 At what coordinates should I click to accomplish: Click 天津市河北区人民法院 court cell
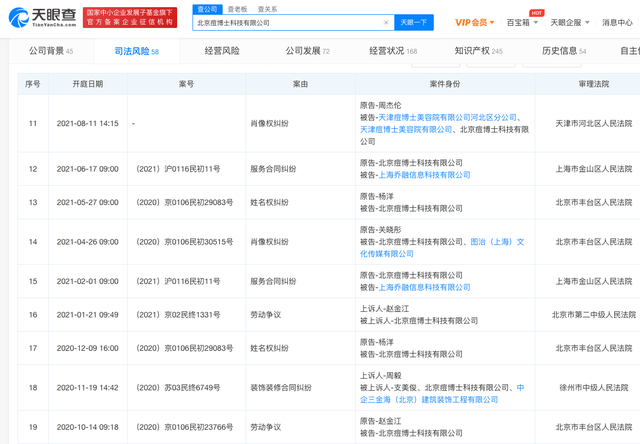pyautogui.click(x=593, y=124)
